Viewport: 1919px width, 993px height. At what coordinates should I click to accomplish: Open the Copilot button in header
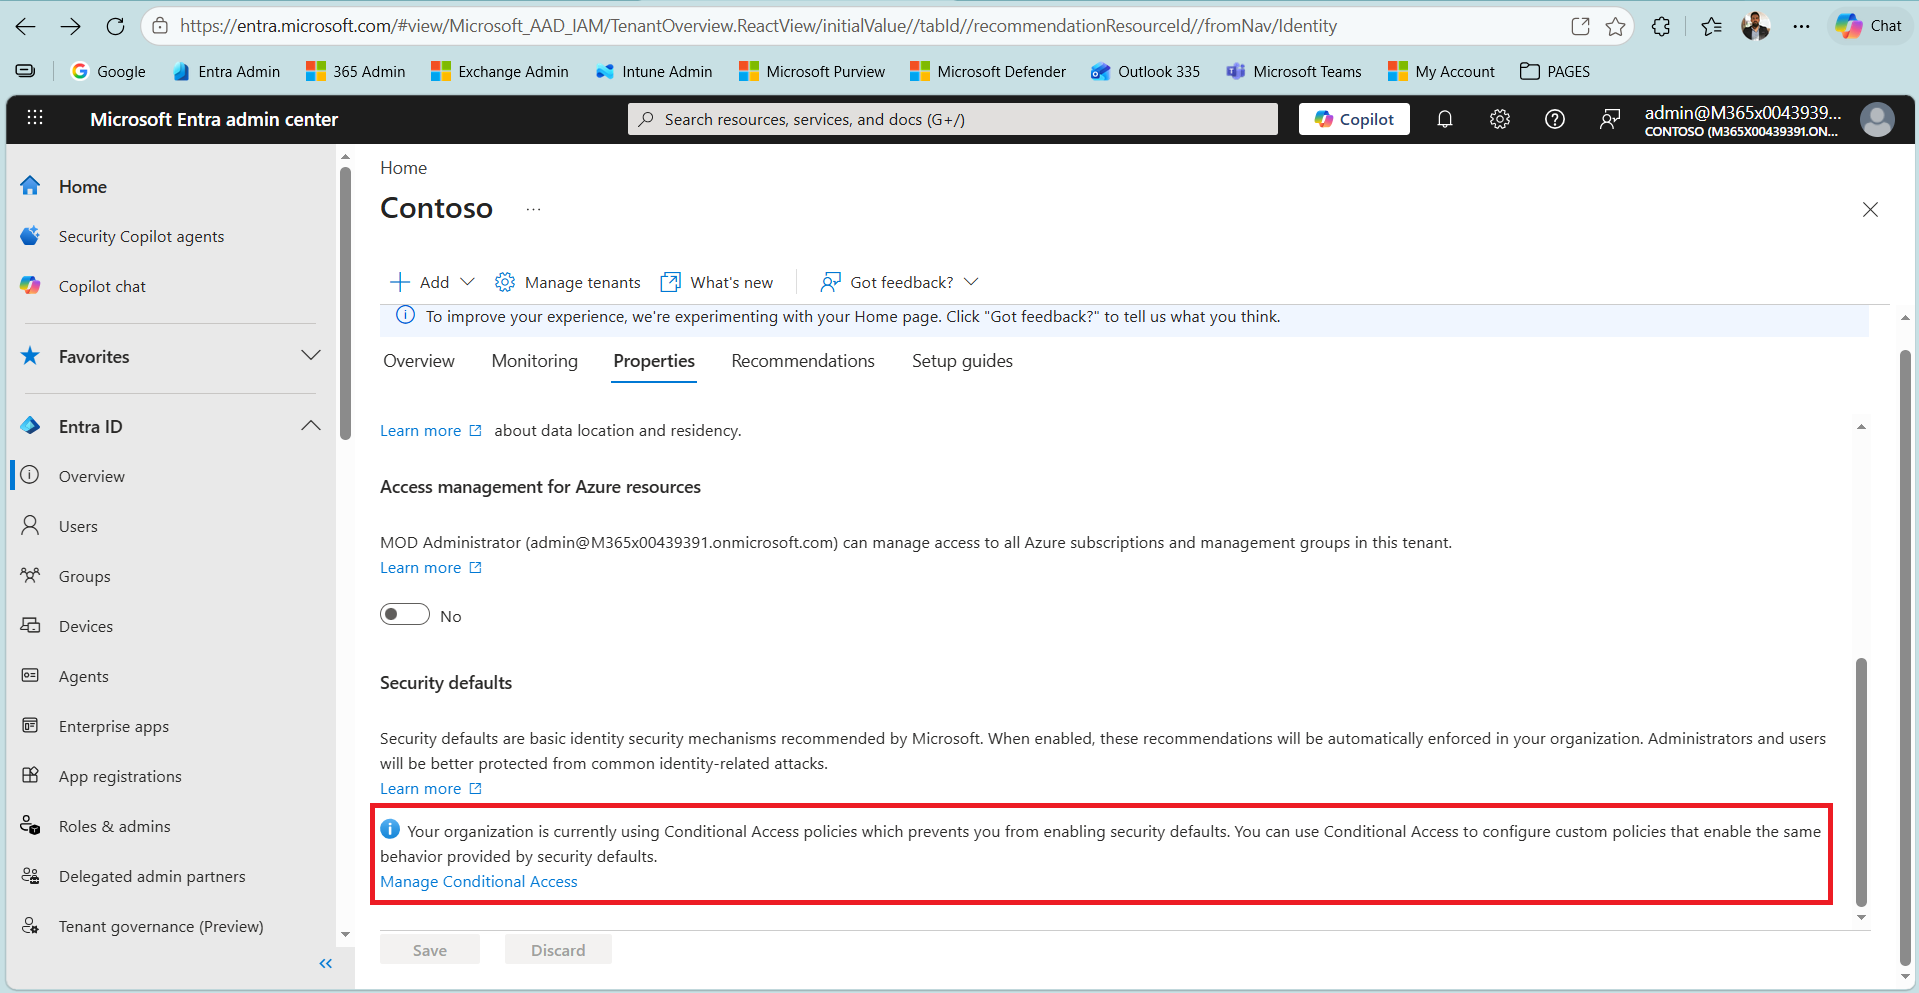(1354, 119)
